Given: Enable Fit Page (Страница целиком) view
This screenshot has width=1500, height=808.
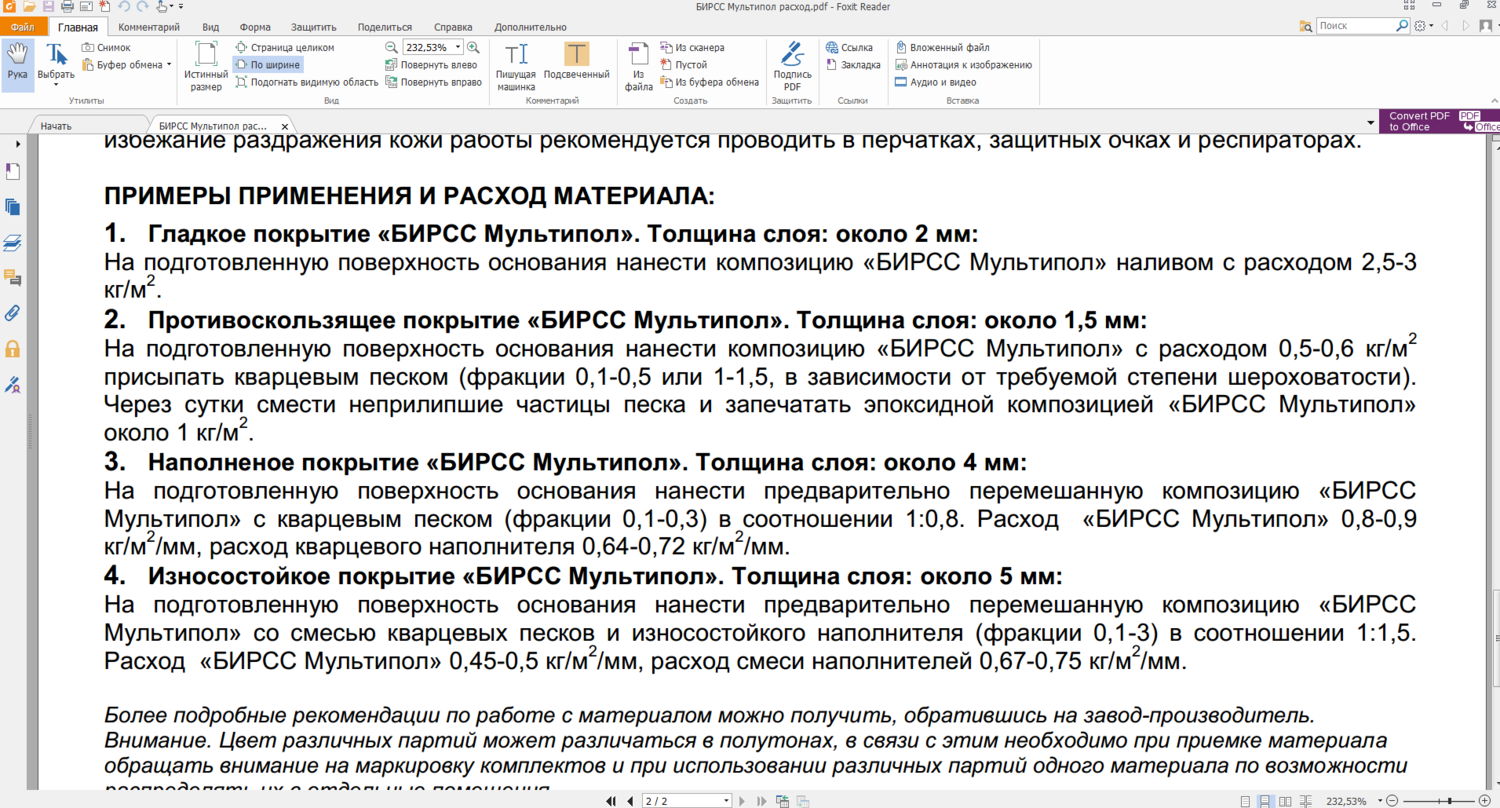Looking at the screenshot, I should (x=284, y=47).
